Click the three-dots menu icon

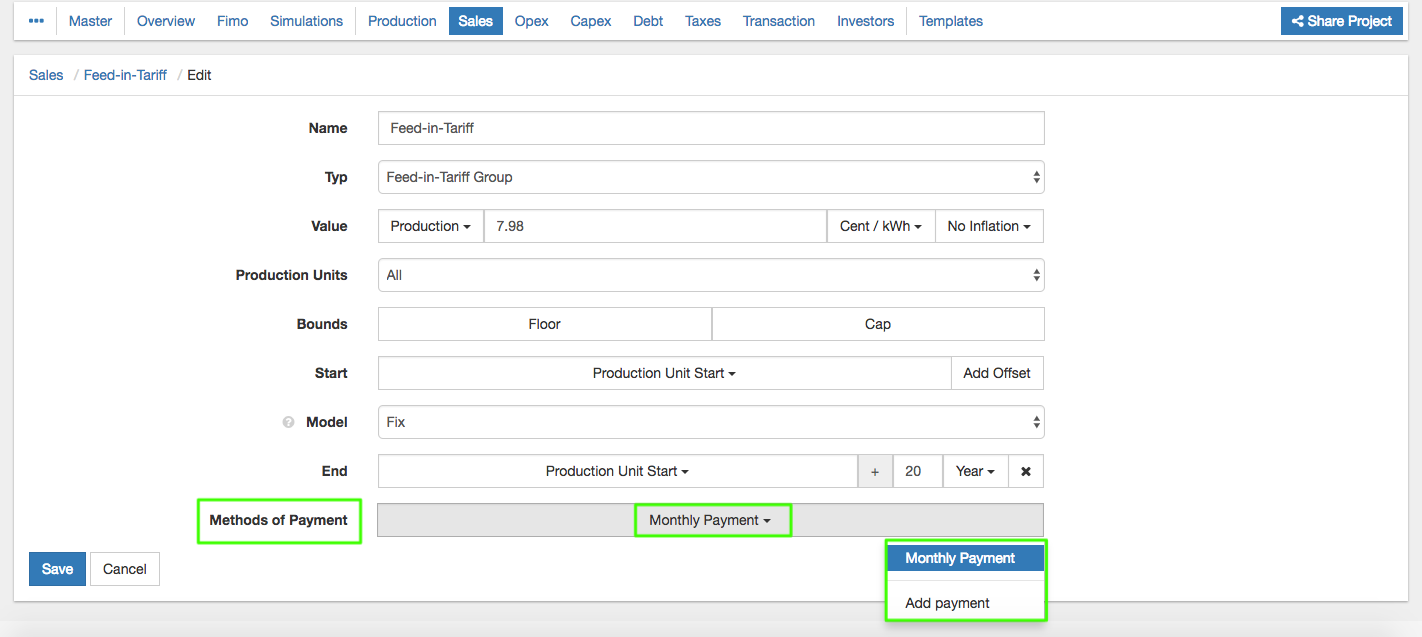36,21
